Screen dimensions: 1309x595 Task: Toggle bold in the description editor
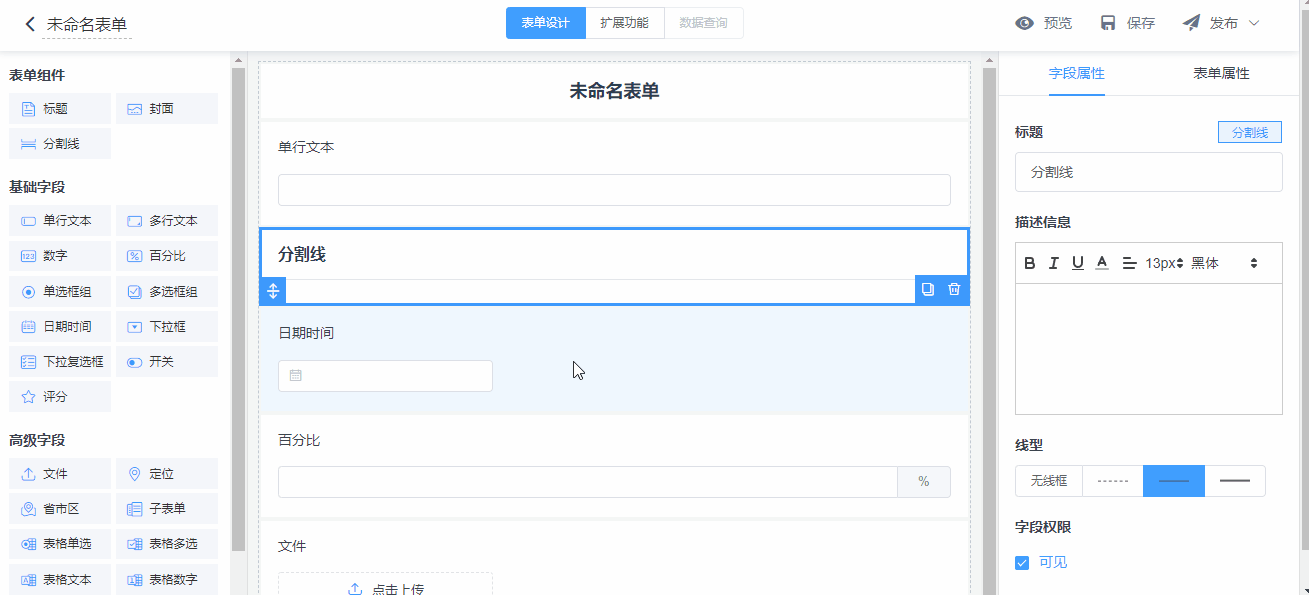point(1030,263)
